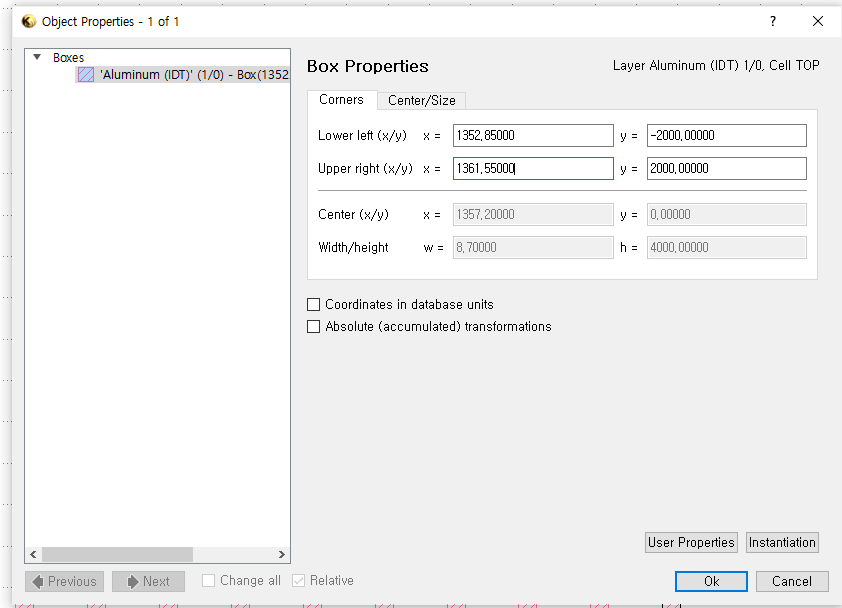
Task: Click the KLayout app icon in title bar
Action: [x=28, y=21]
